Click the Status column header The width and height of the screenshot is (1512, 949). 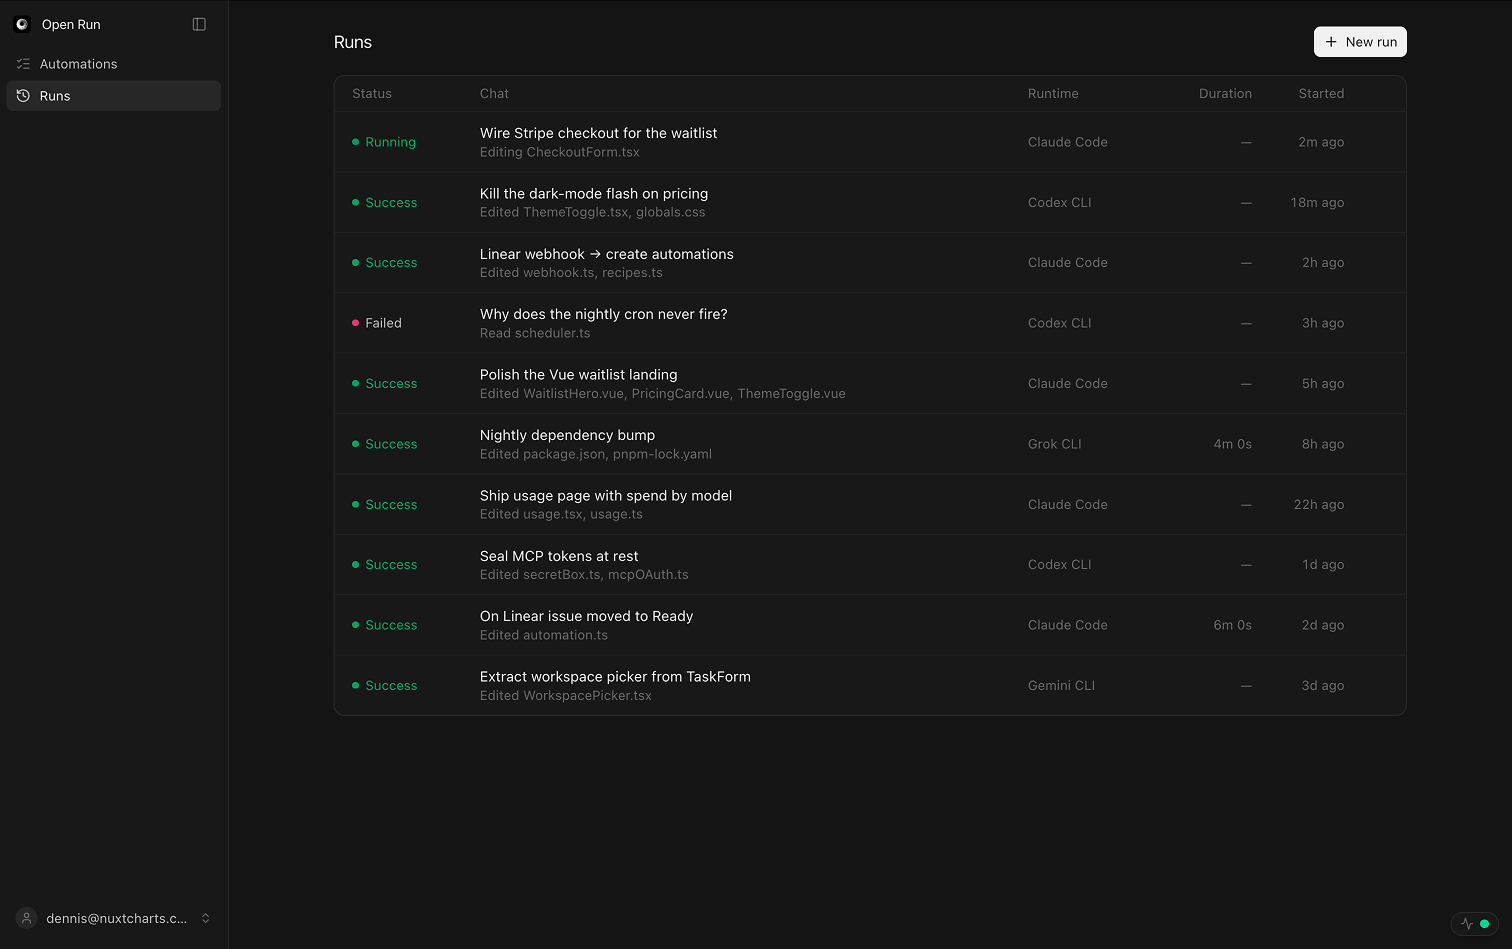(x=372, y=94)
